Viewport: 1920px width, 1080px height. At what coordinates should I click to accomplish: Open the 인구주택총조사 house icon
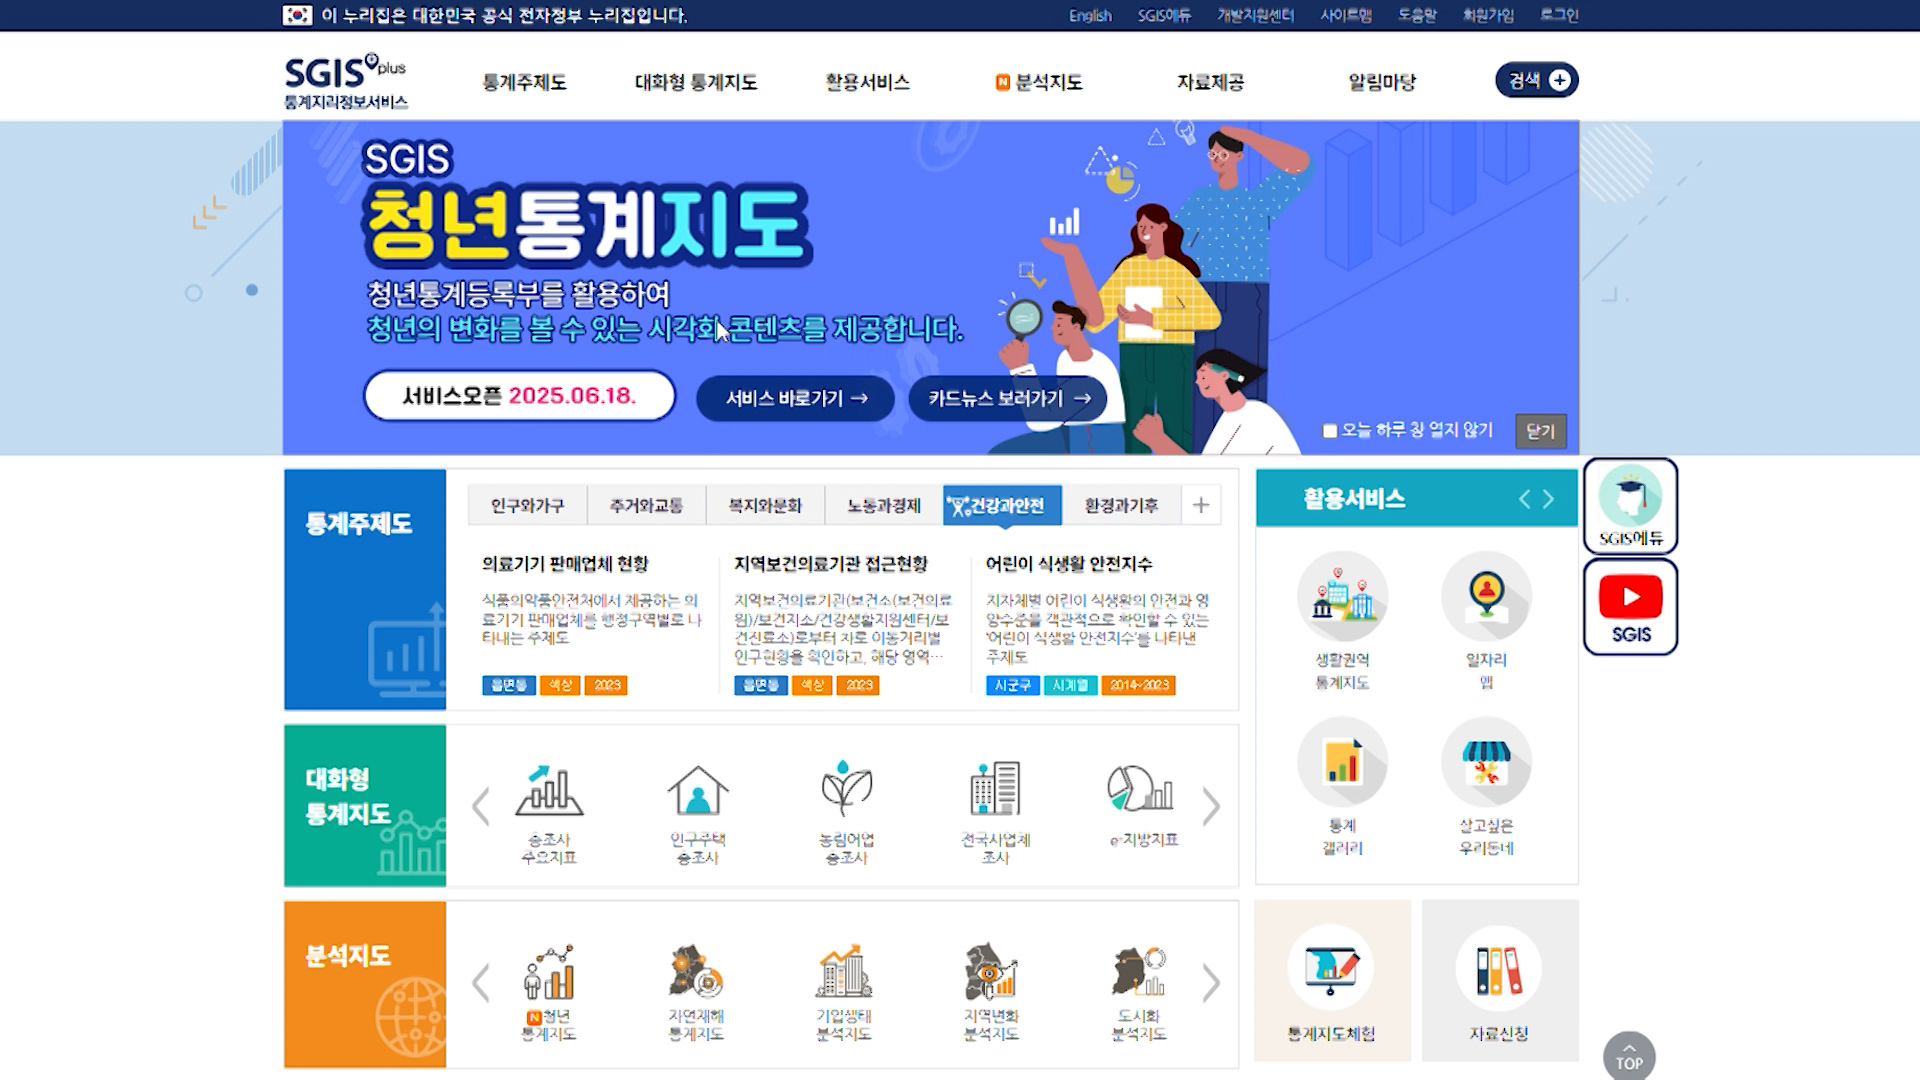pyautogui.click(x=697, y=792)
